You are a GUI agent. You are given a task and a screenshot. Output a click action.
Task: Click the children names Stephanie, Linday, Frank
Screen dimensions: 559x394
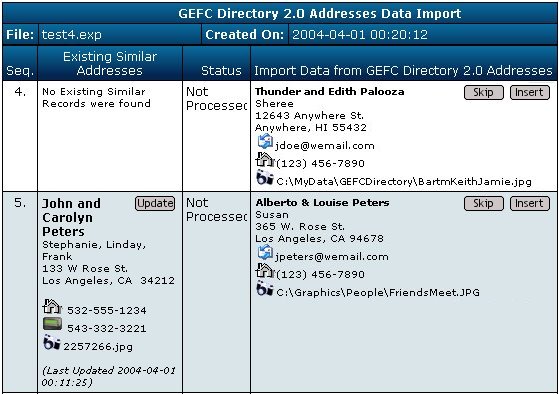coord(94,250)
